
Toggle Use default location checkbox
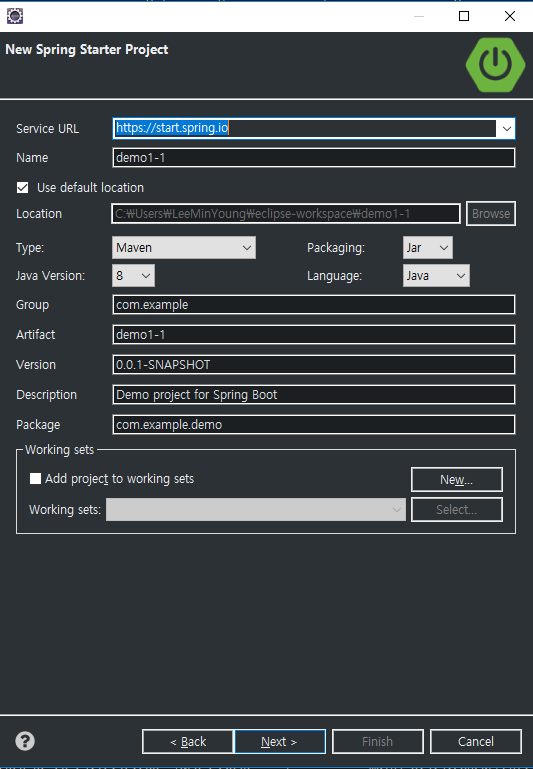click(23, 187)
